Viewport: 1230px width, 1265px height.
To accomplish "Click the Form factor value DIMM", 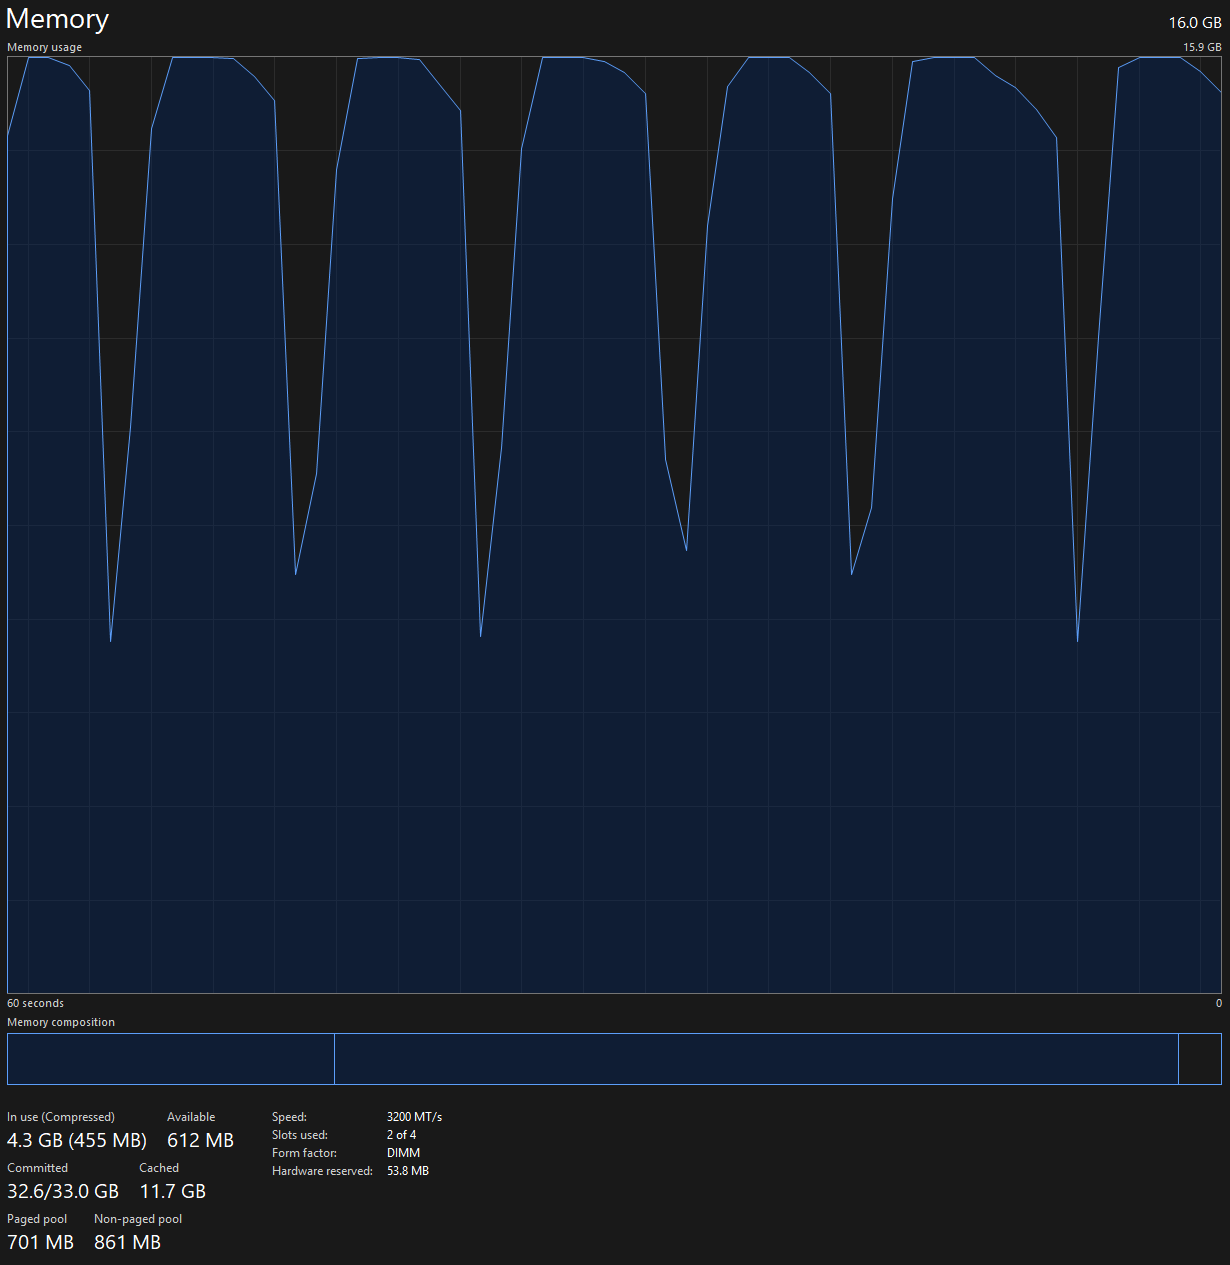I will 403,1153.
